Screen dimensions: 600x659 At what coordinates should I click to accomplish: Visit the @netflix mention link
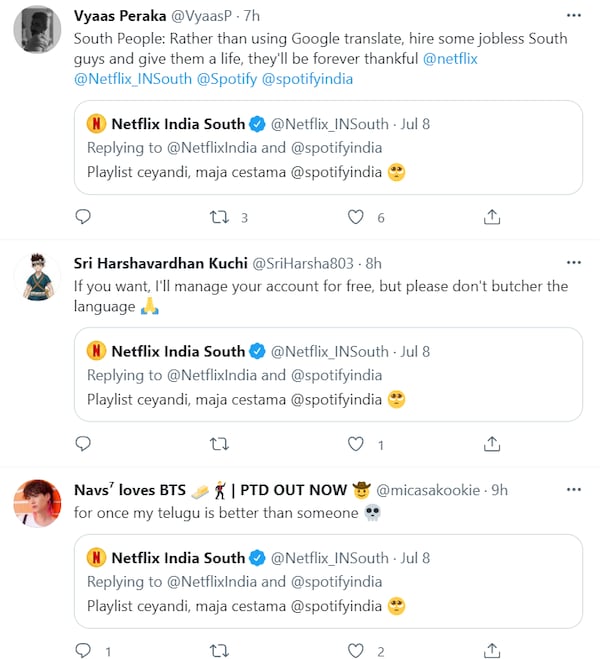[x=451, y=58]
